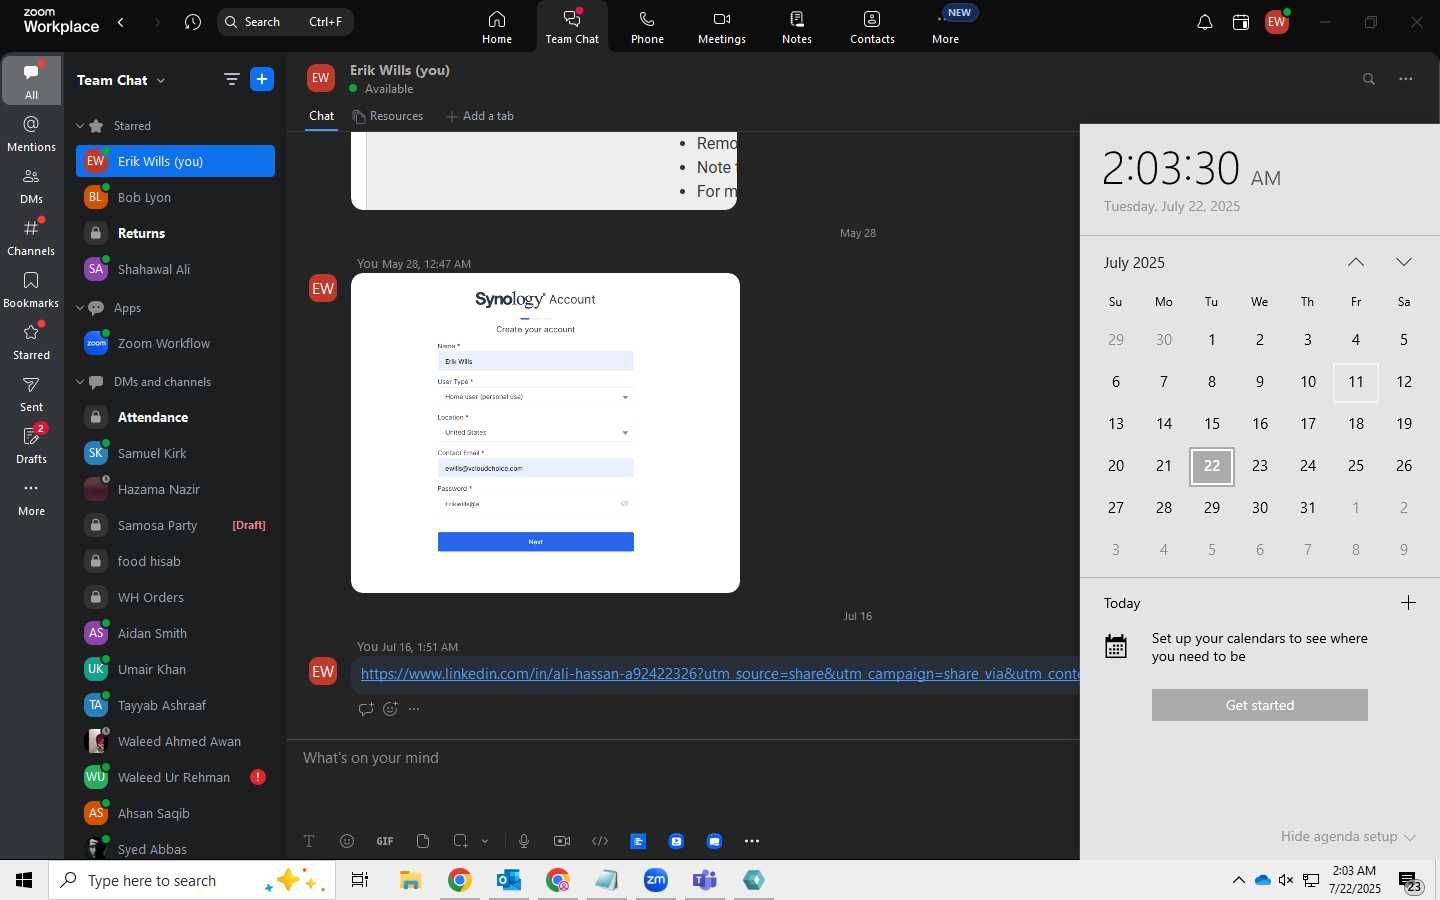Go to next month in calendar

(x=1404, y=262)
